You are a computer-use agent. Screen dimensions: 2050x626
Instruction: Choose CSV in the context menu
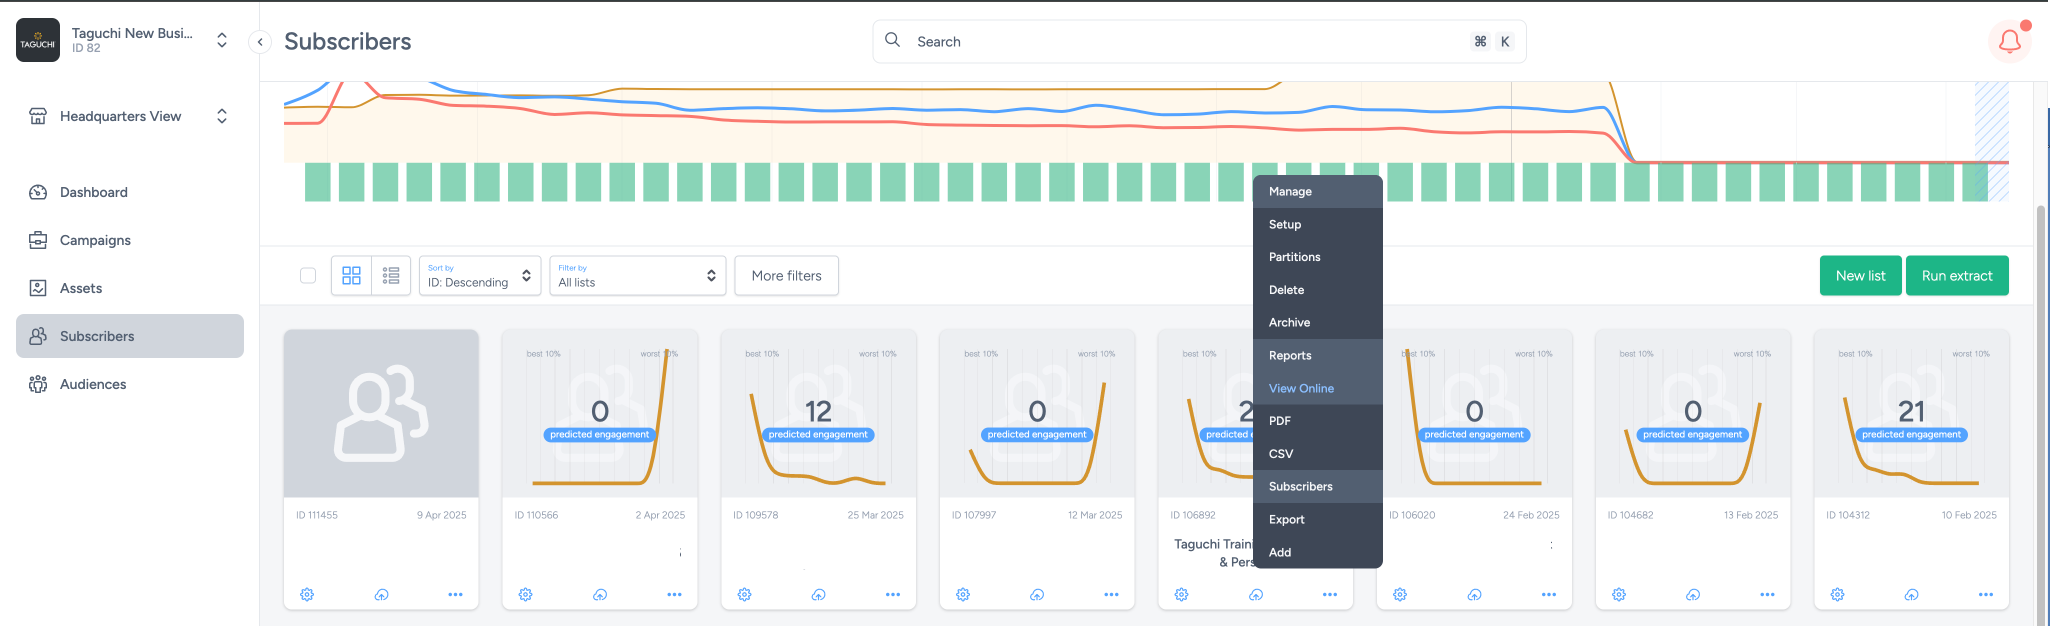pyautogui.click(x=1281, y=454)
